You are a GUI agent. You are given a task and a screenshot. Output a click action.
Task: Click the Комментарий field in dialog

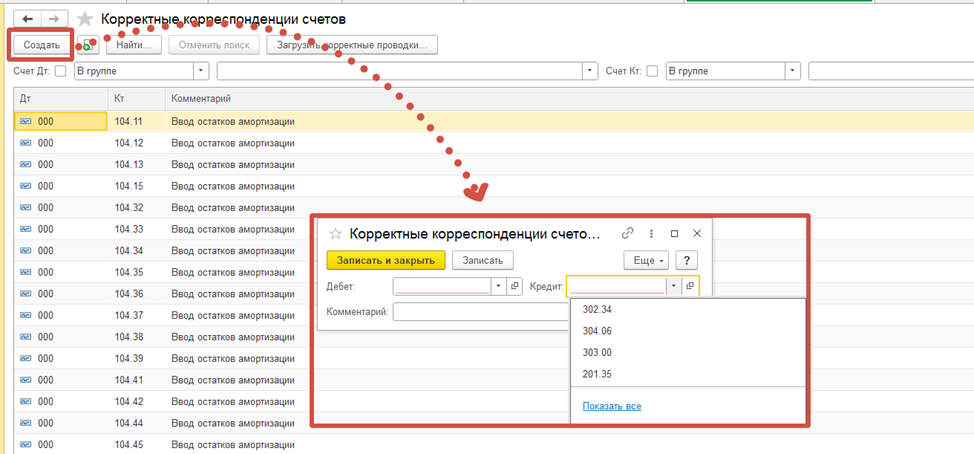click(x=481, y=312)
